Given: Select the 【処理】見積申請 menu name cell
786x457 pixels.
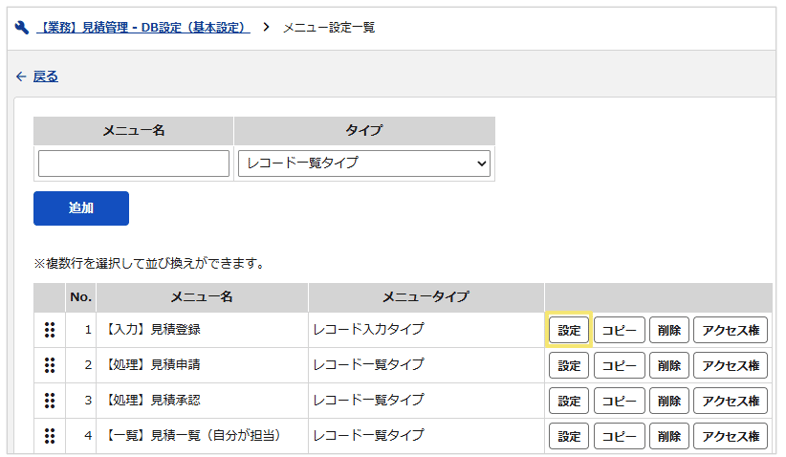Looking at the screenshot, I should 202,365.
